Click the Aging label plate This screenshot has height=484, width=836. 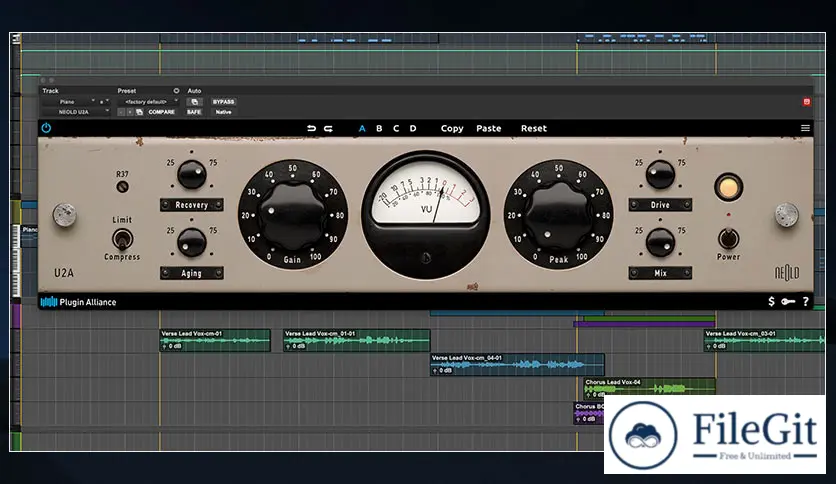(x=191, y=273)
